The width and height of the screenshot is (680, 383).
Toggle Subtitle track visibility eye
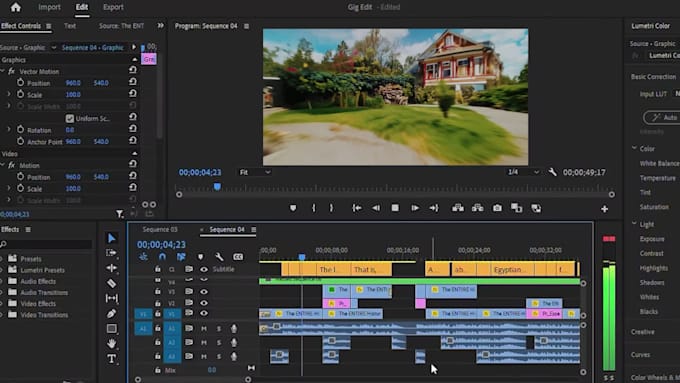pos(203,269)
